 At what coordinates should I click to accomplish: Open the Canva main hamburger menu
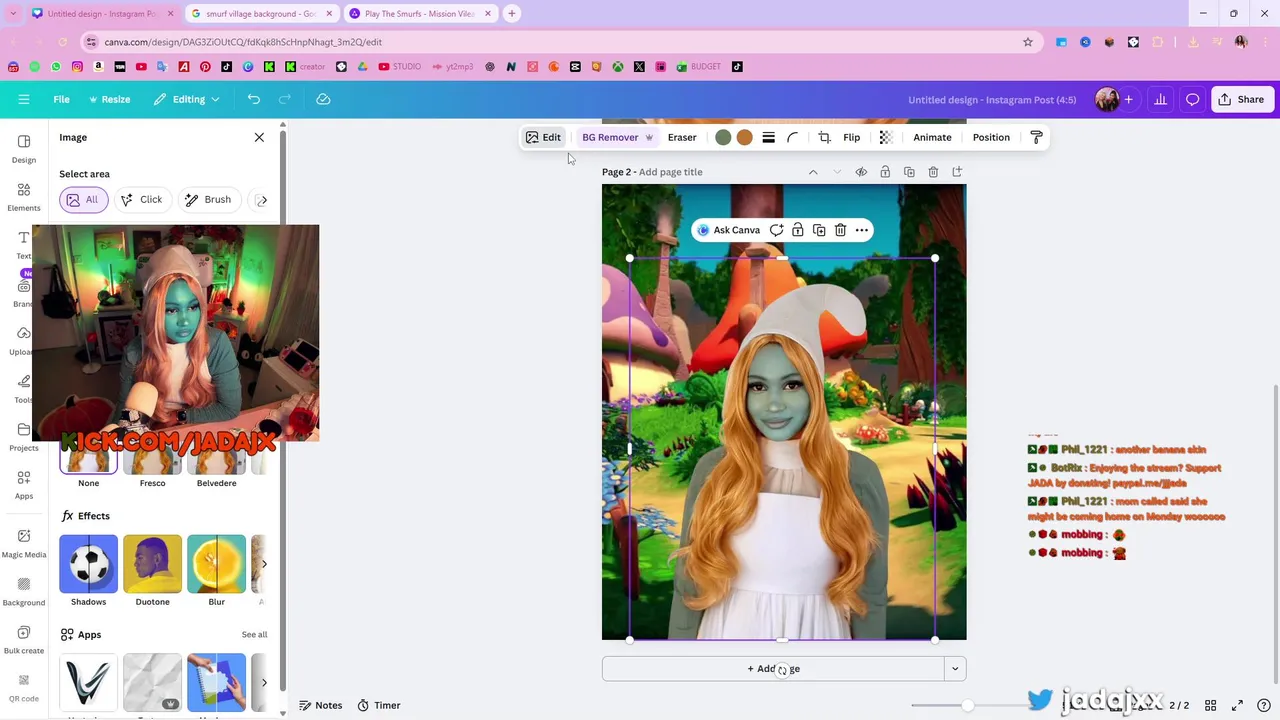point(24,99)
